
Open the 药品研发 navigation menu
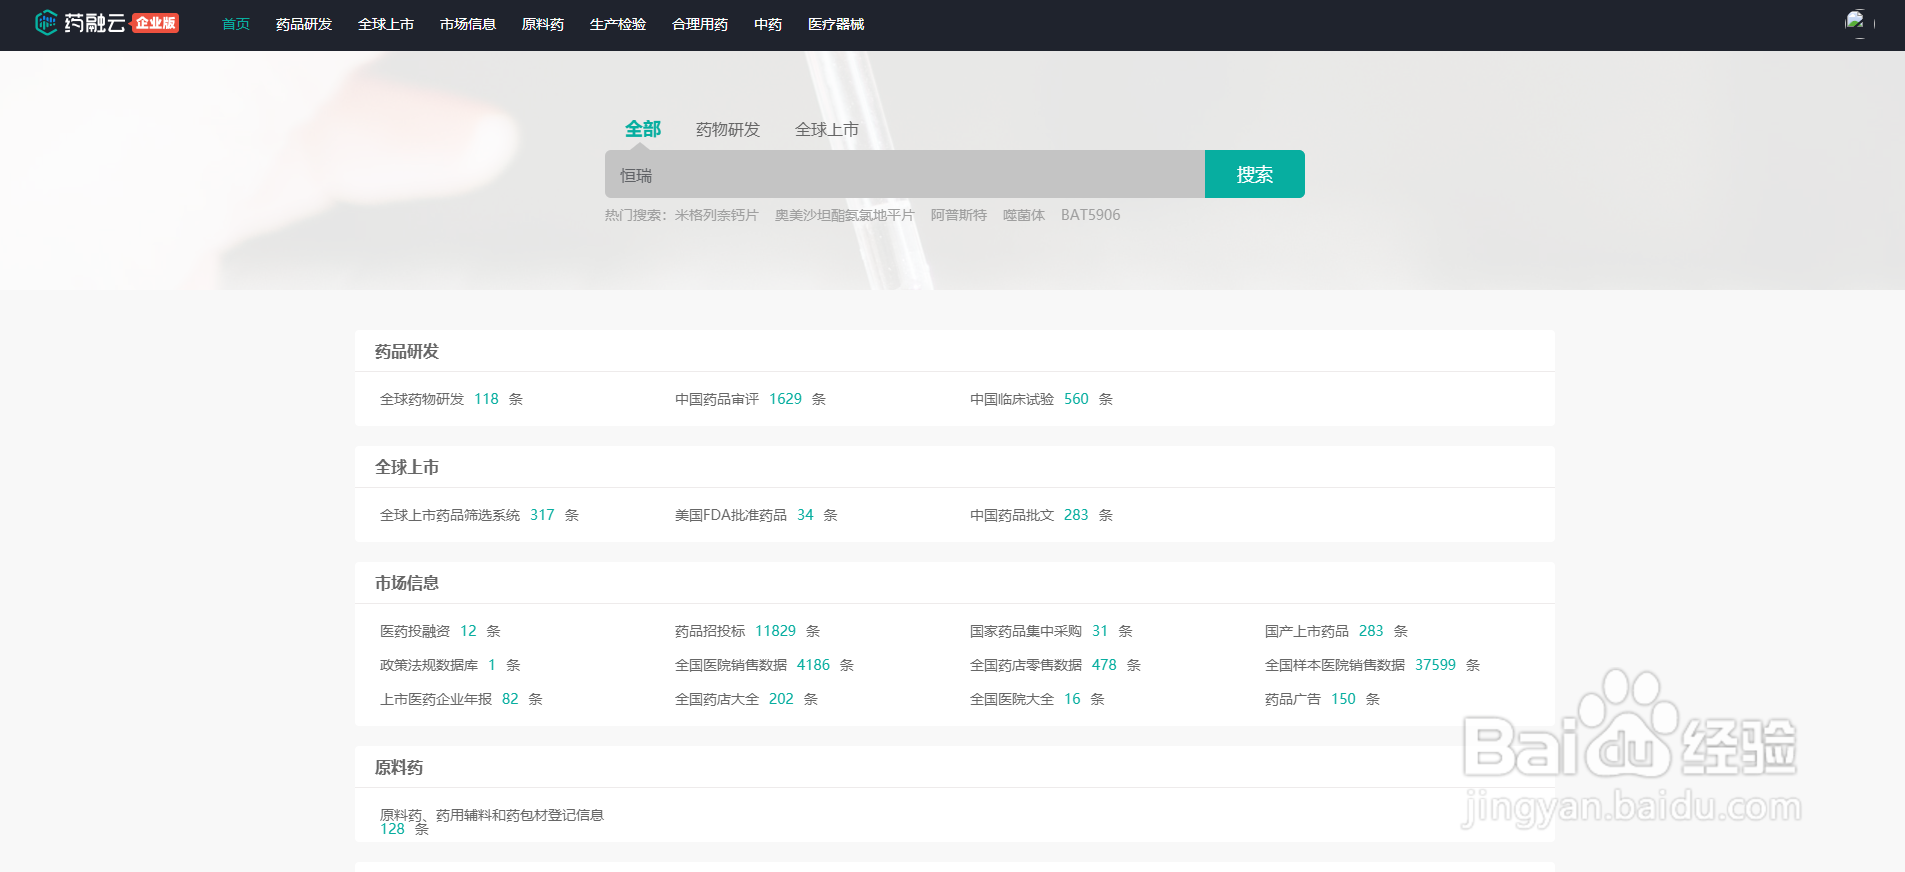304,24
